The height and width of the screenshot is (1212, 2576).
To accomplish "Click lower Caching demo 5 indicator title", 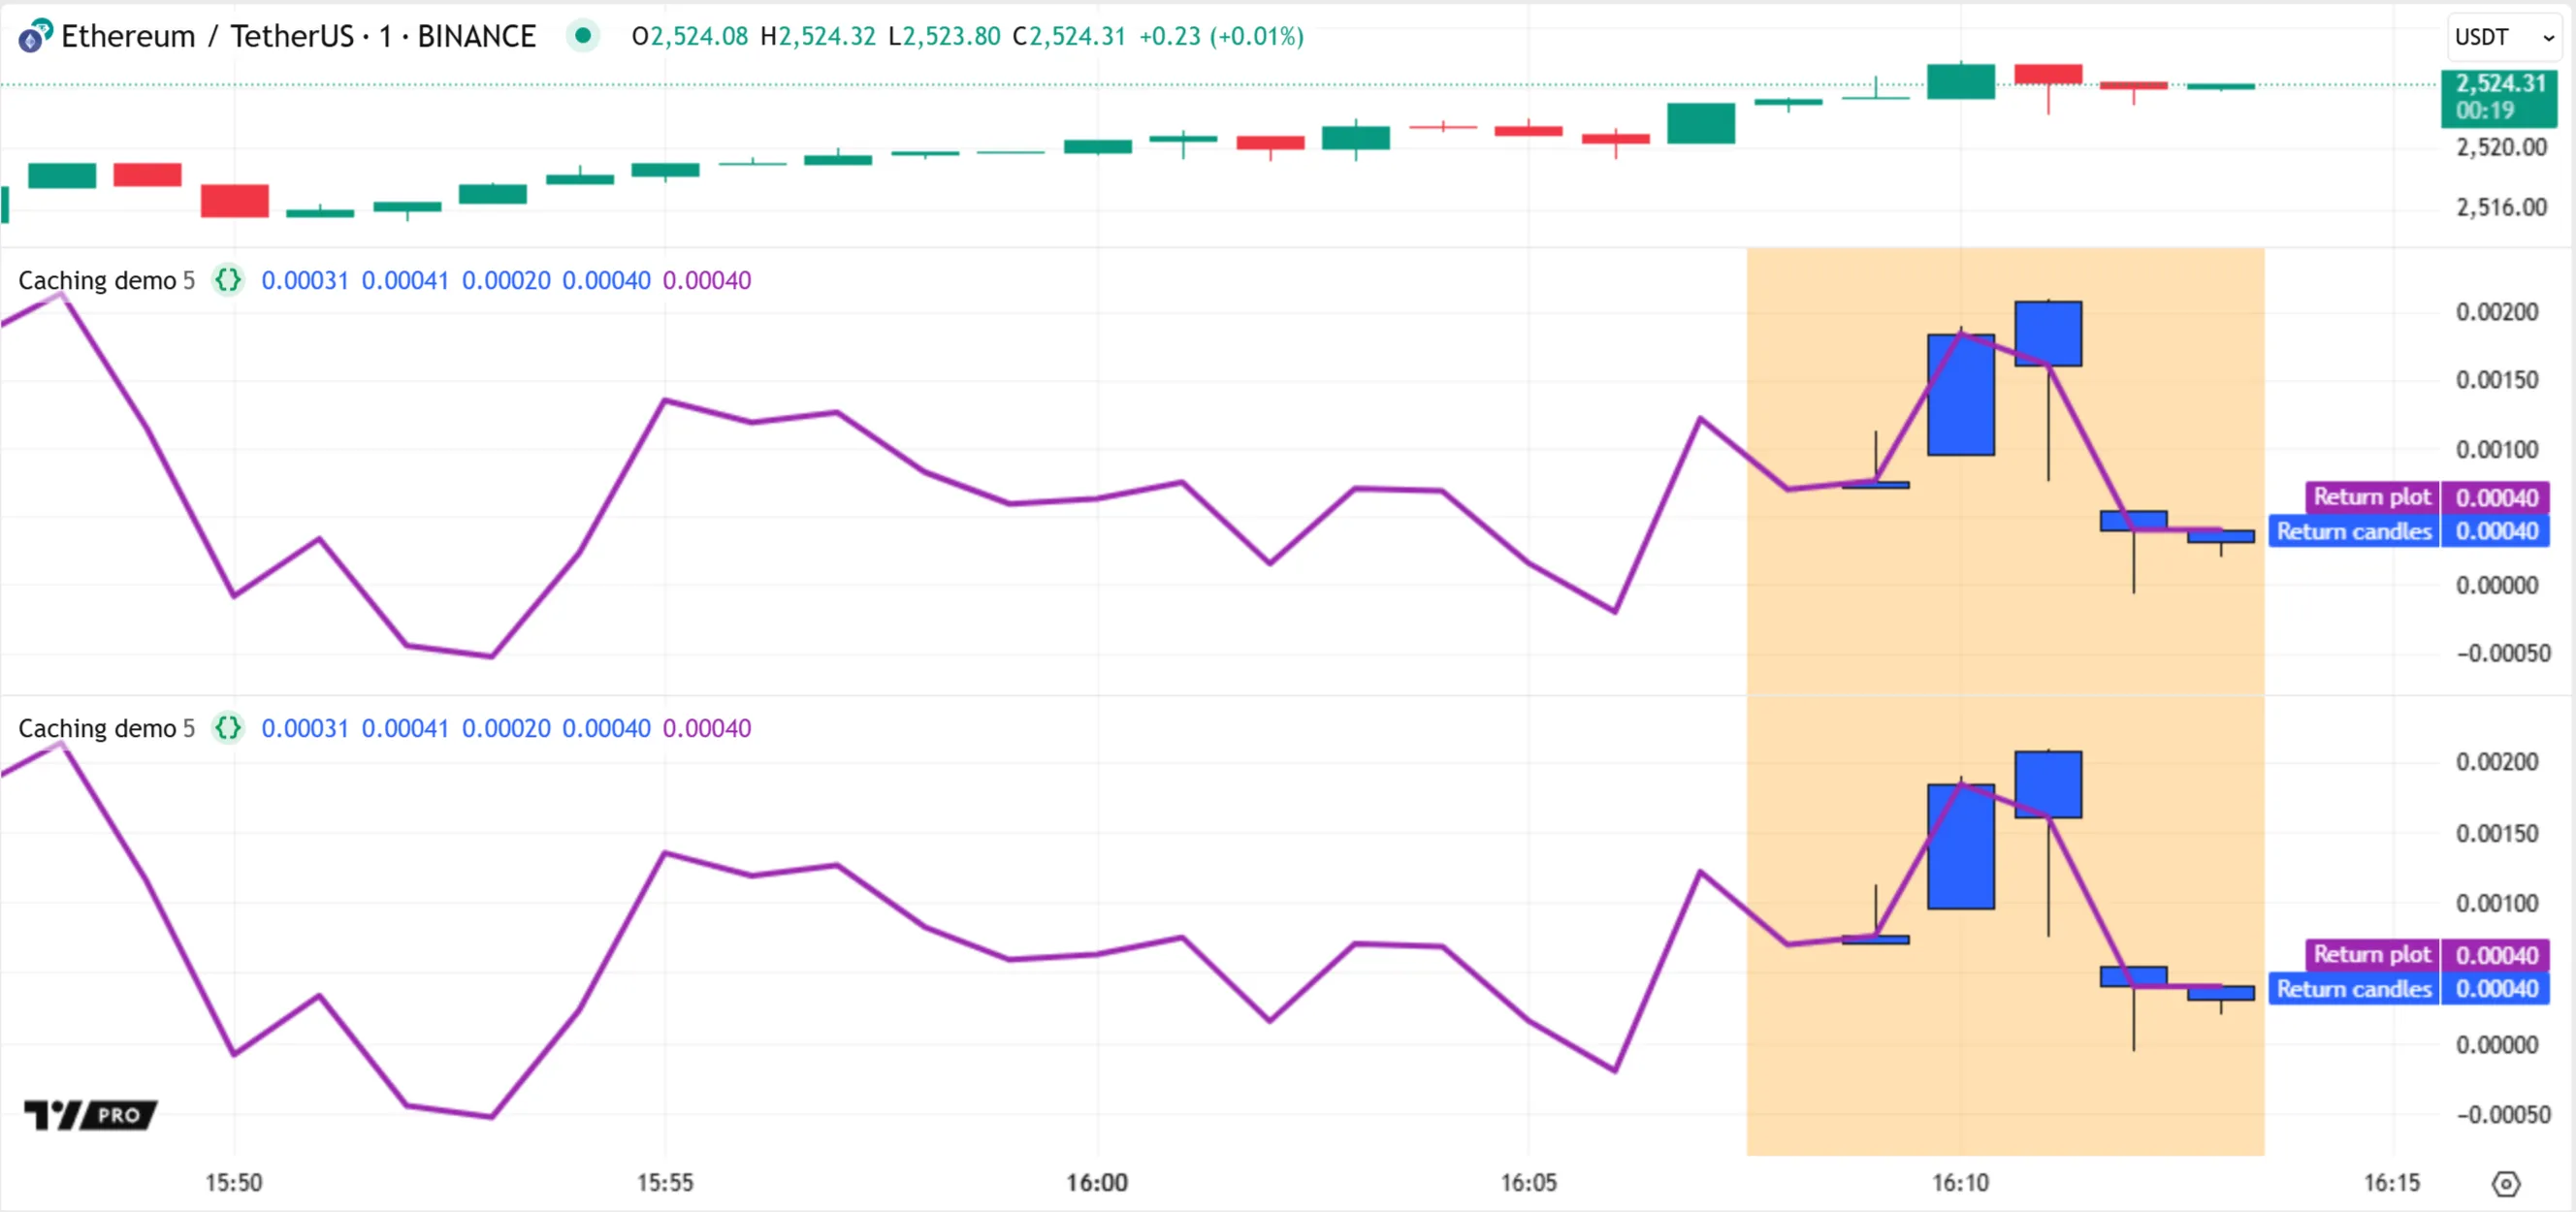I will coord(106,728).
